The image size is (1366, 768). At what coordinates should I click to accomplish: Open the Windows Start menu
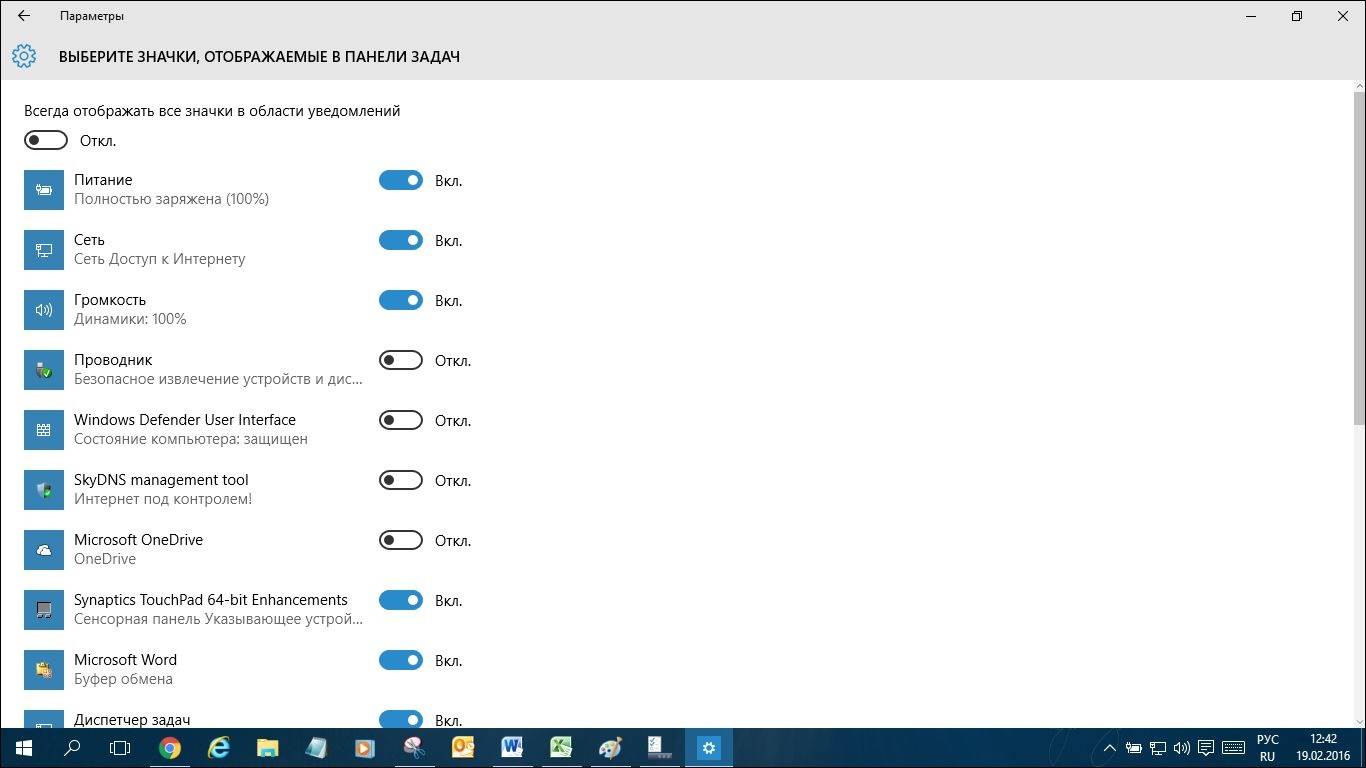[x=23, y=747]
